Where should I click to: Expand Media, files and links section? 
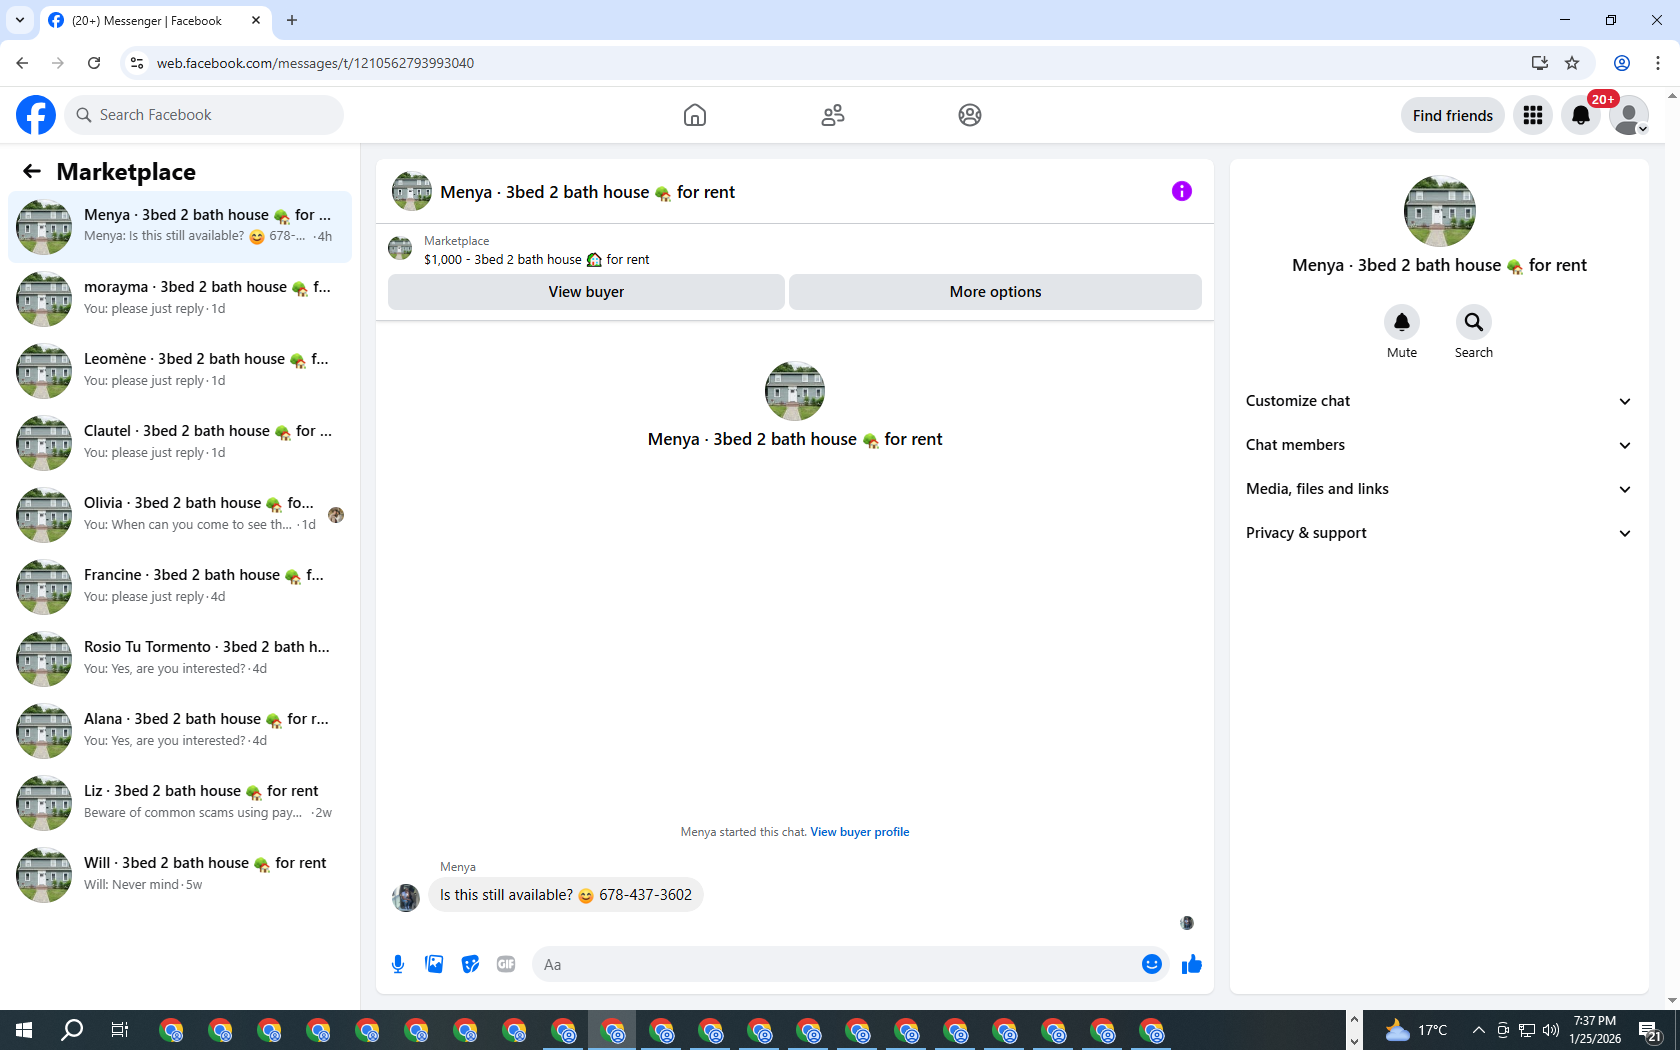[1439, 489]
